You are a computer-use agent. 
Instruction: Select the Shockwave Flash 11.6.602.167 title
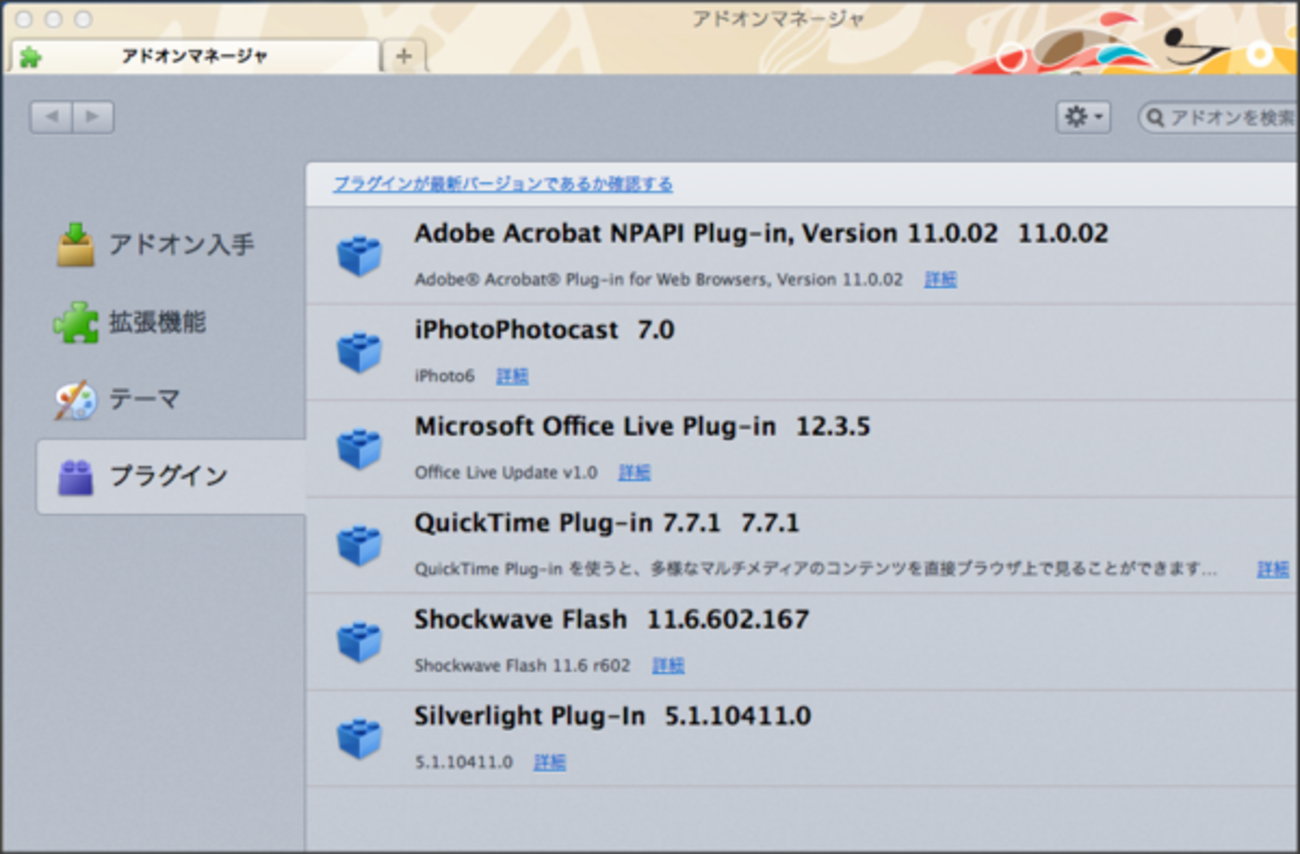[x=611, y=620]
